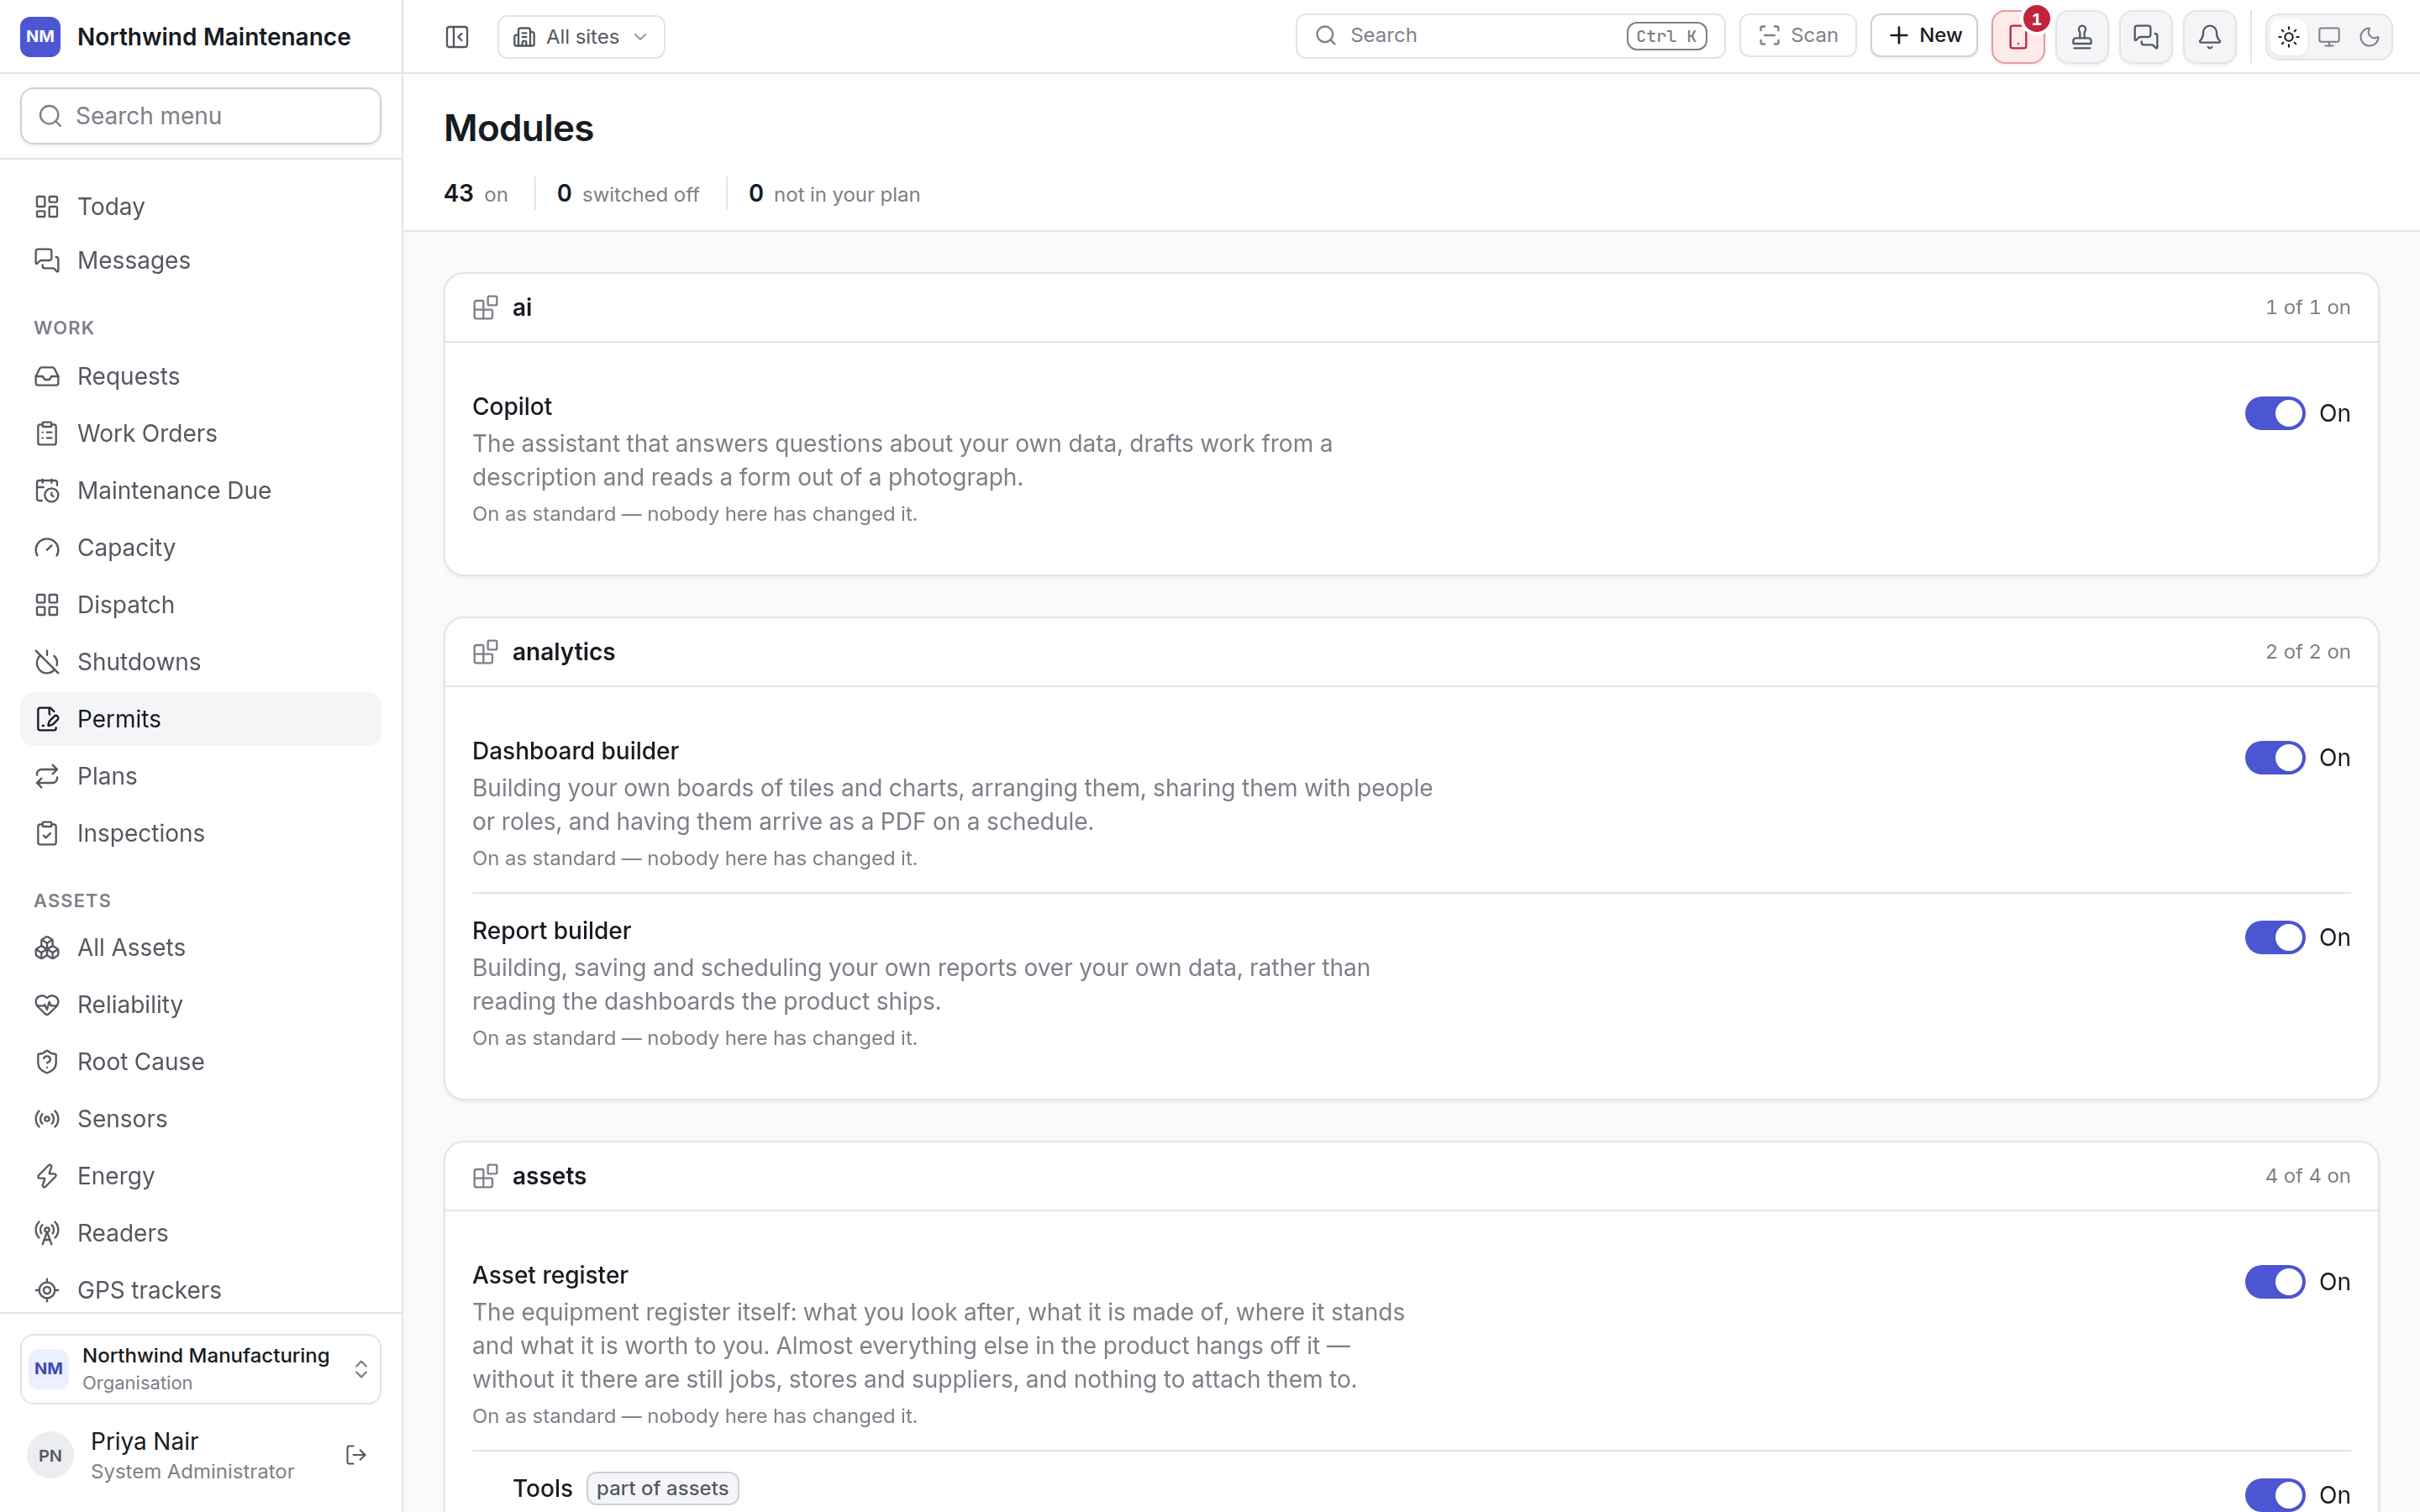Switch to the dark theme moon icon

pyautogui.click(x=2368, y=37)
